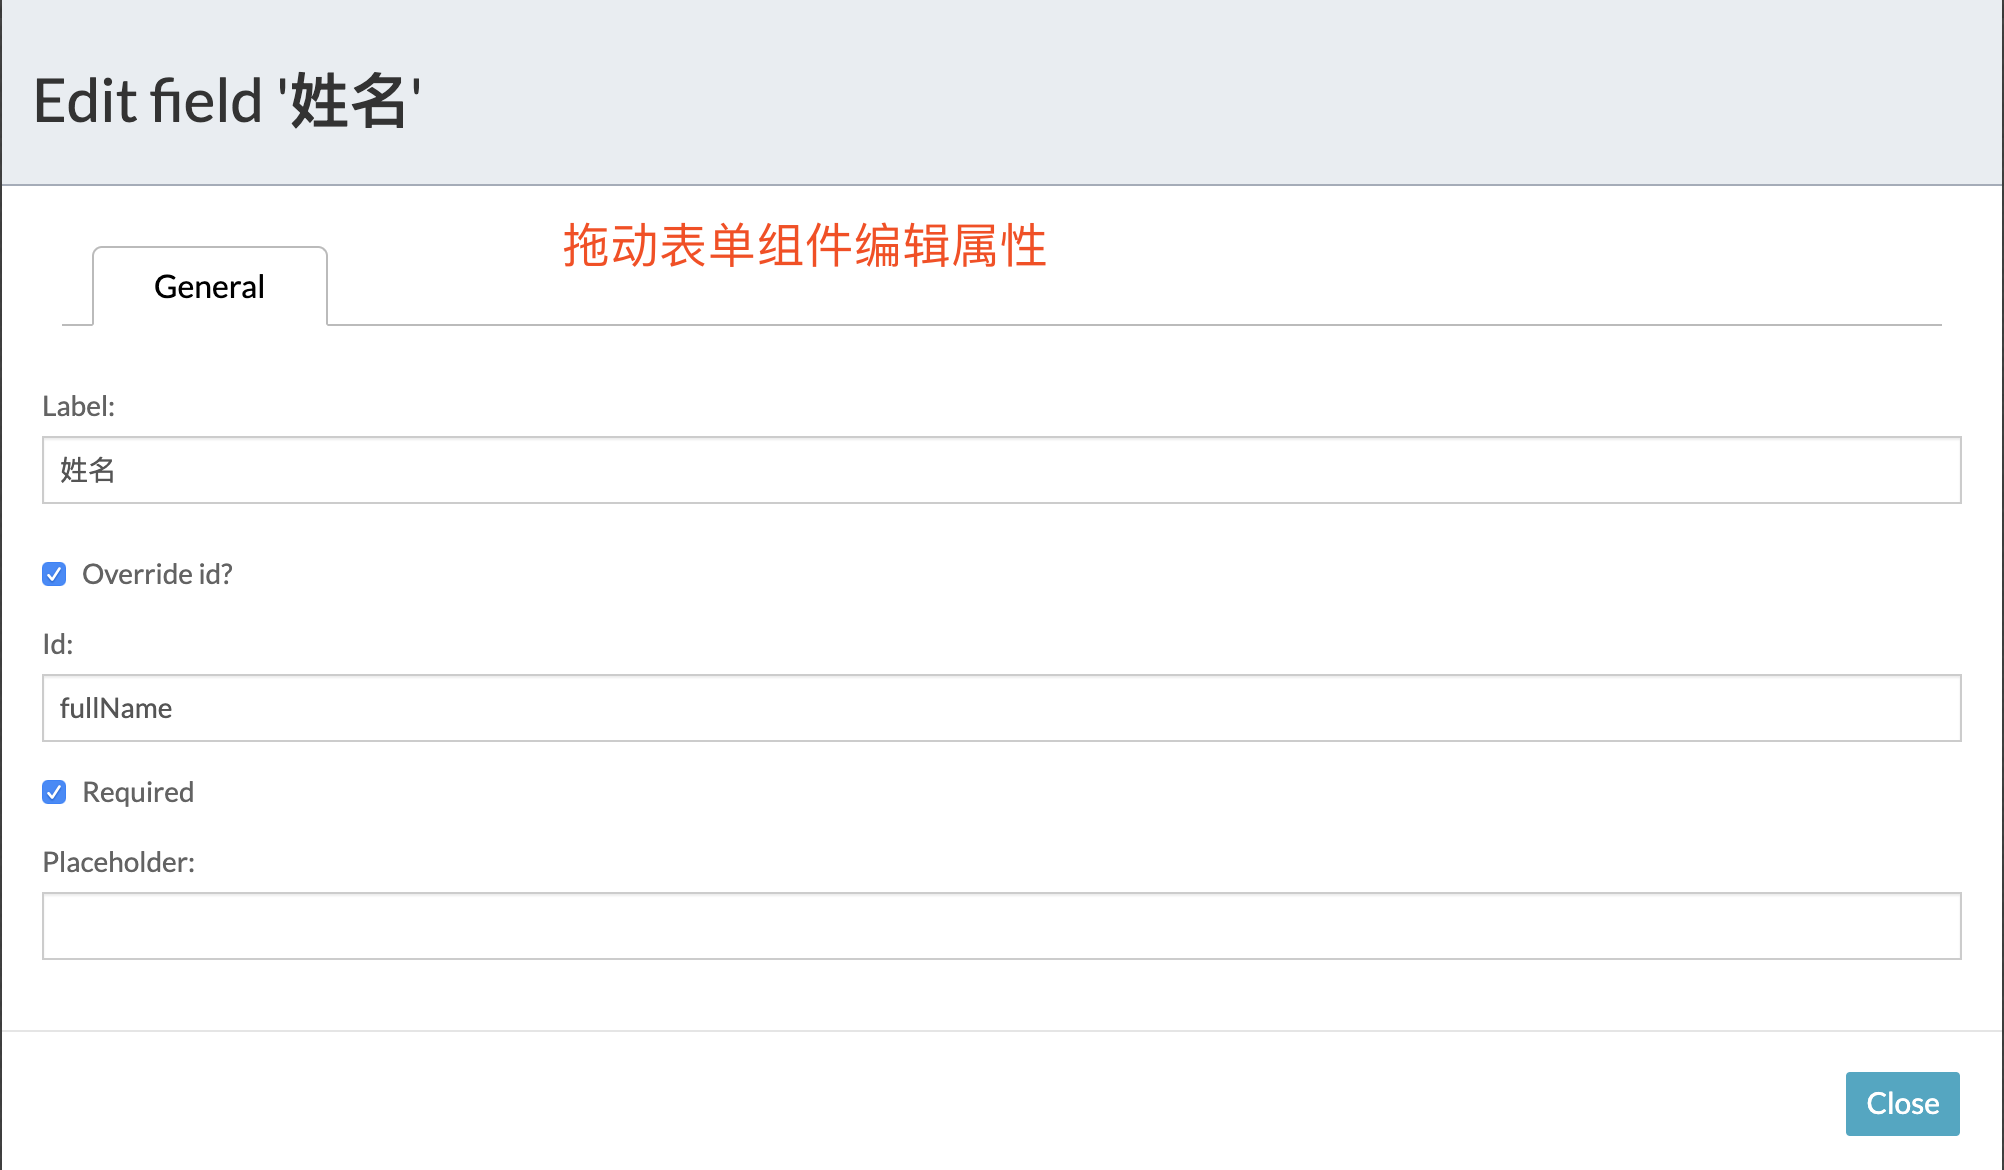Click the 'Override id?' label text

click(157, 574)
